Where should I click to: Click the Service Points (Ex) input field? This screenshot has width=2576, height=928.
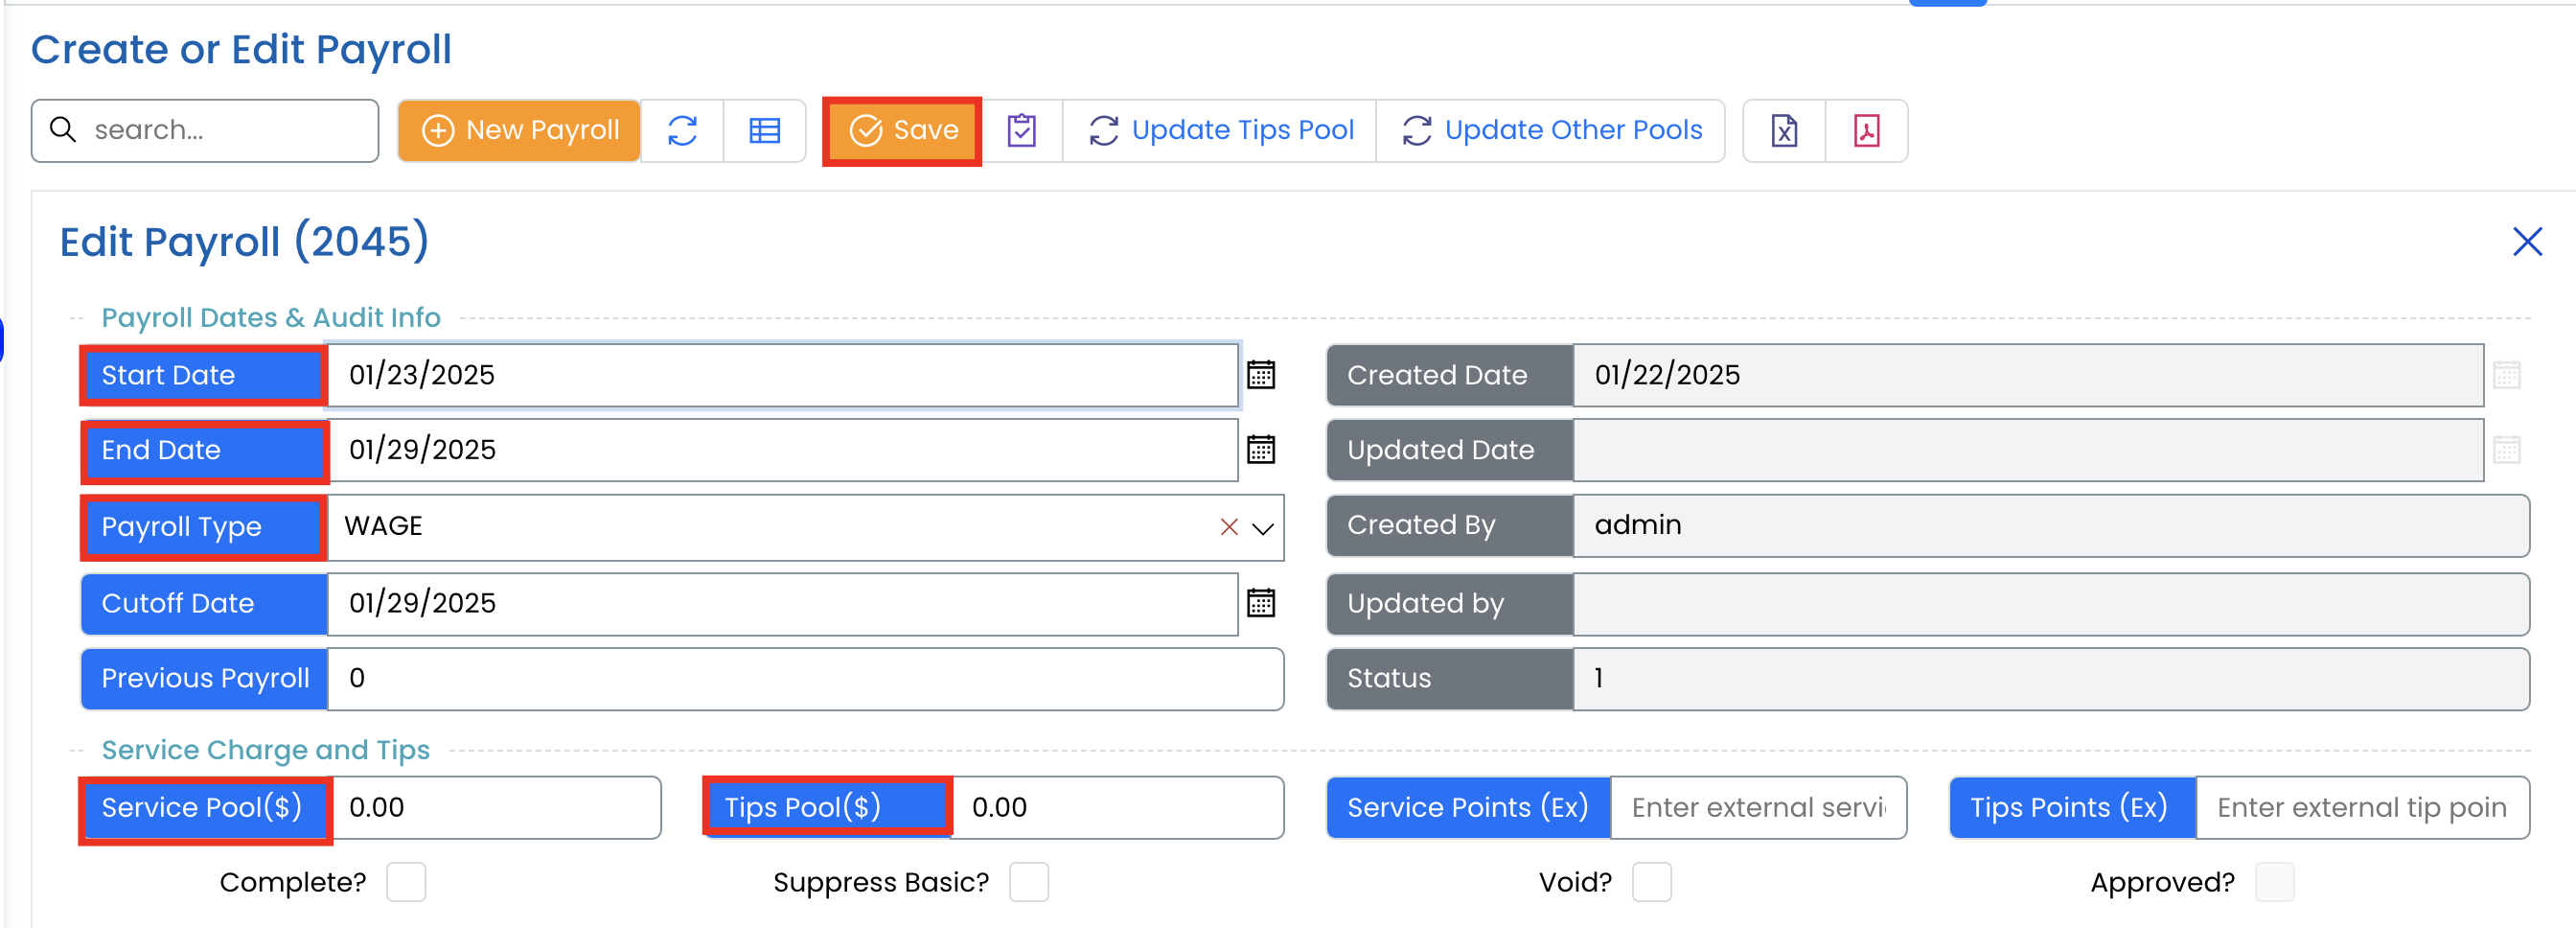1758,807
